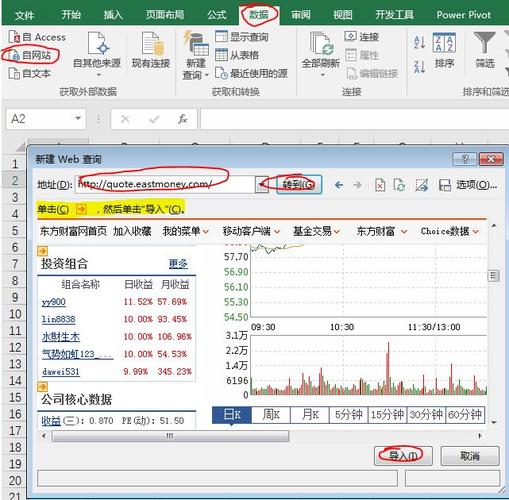
Task: Click sort descending Z-A icon
Action: [419, 67]
